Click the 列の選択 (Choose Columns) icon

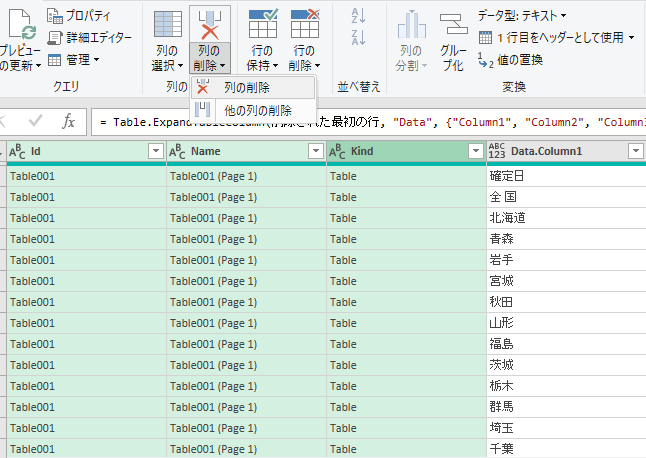pos(167,25)
